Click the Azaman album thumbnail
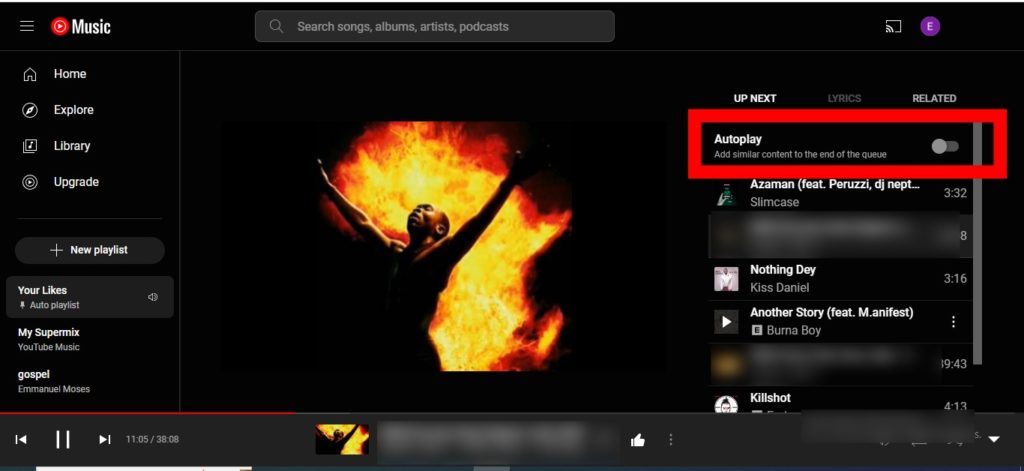 726,194
